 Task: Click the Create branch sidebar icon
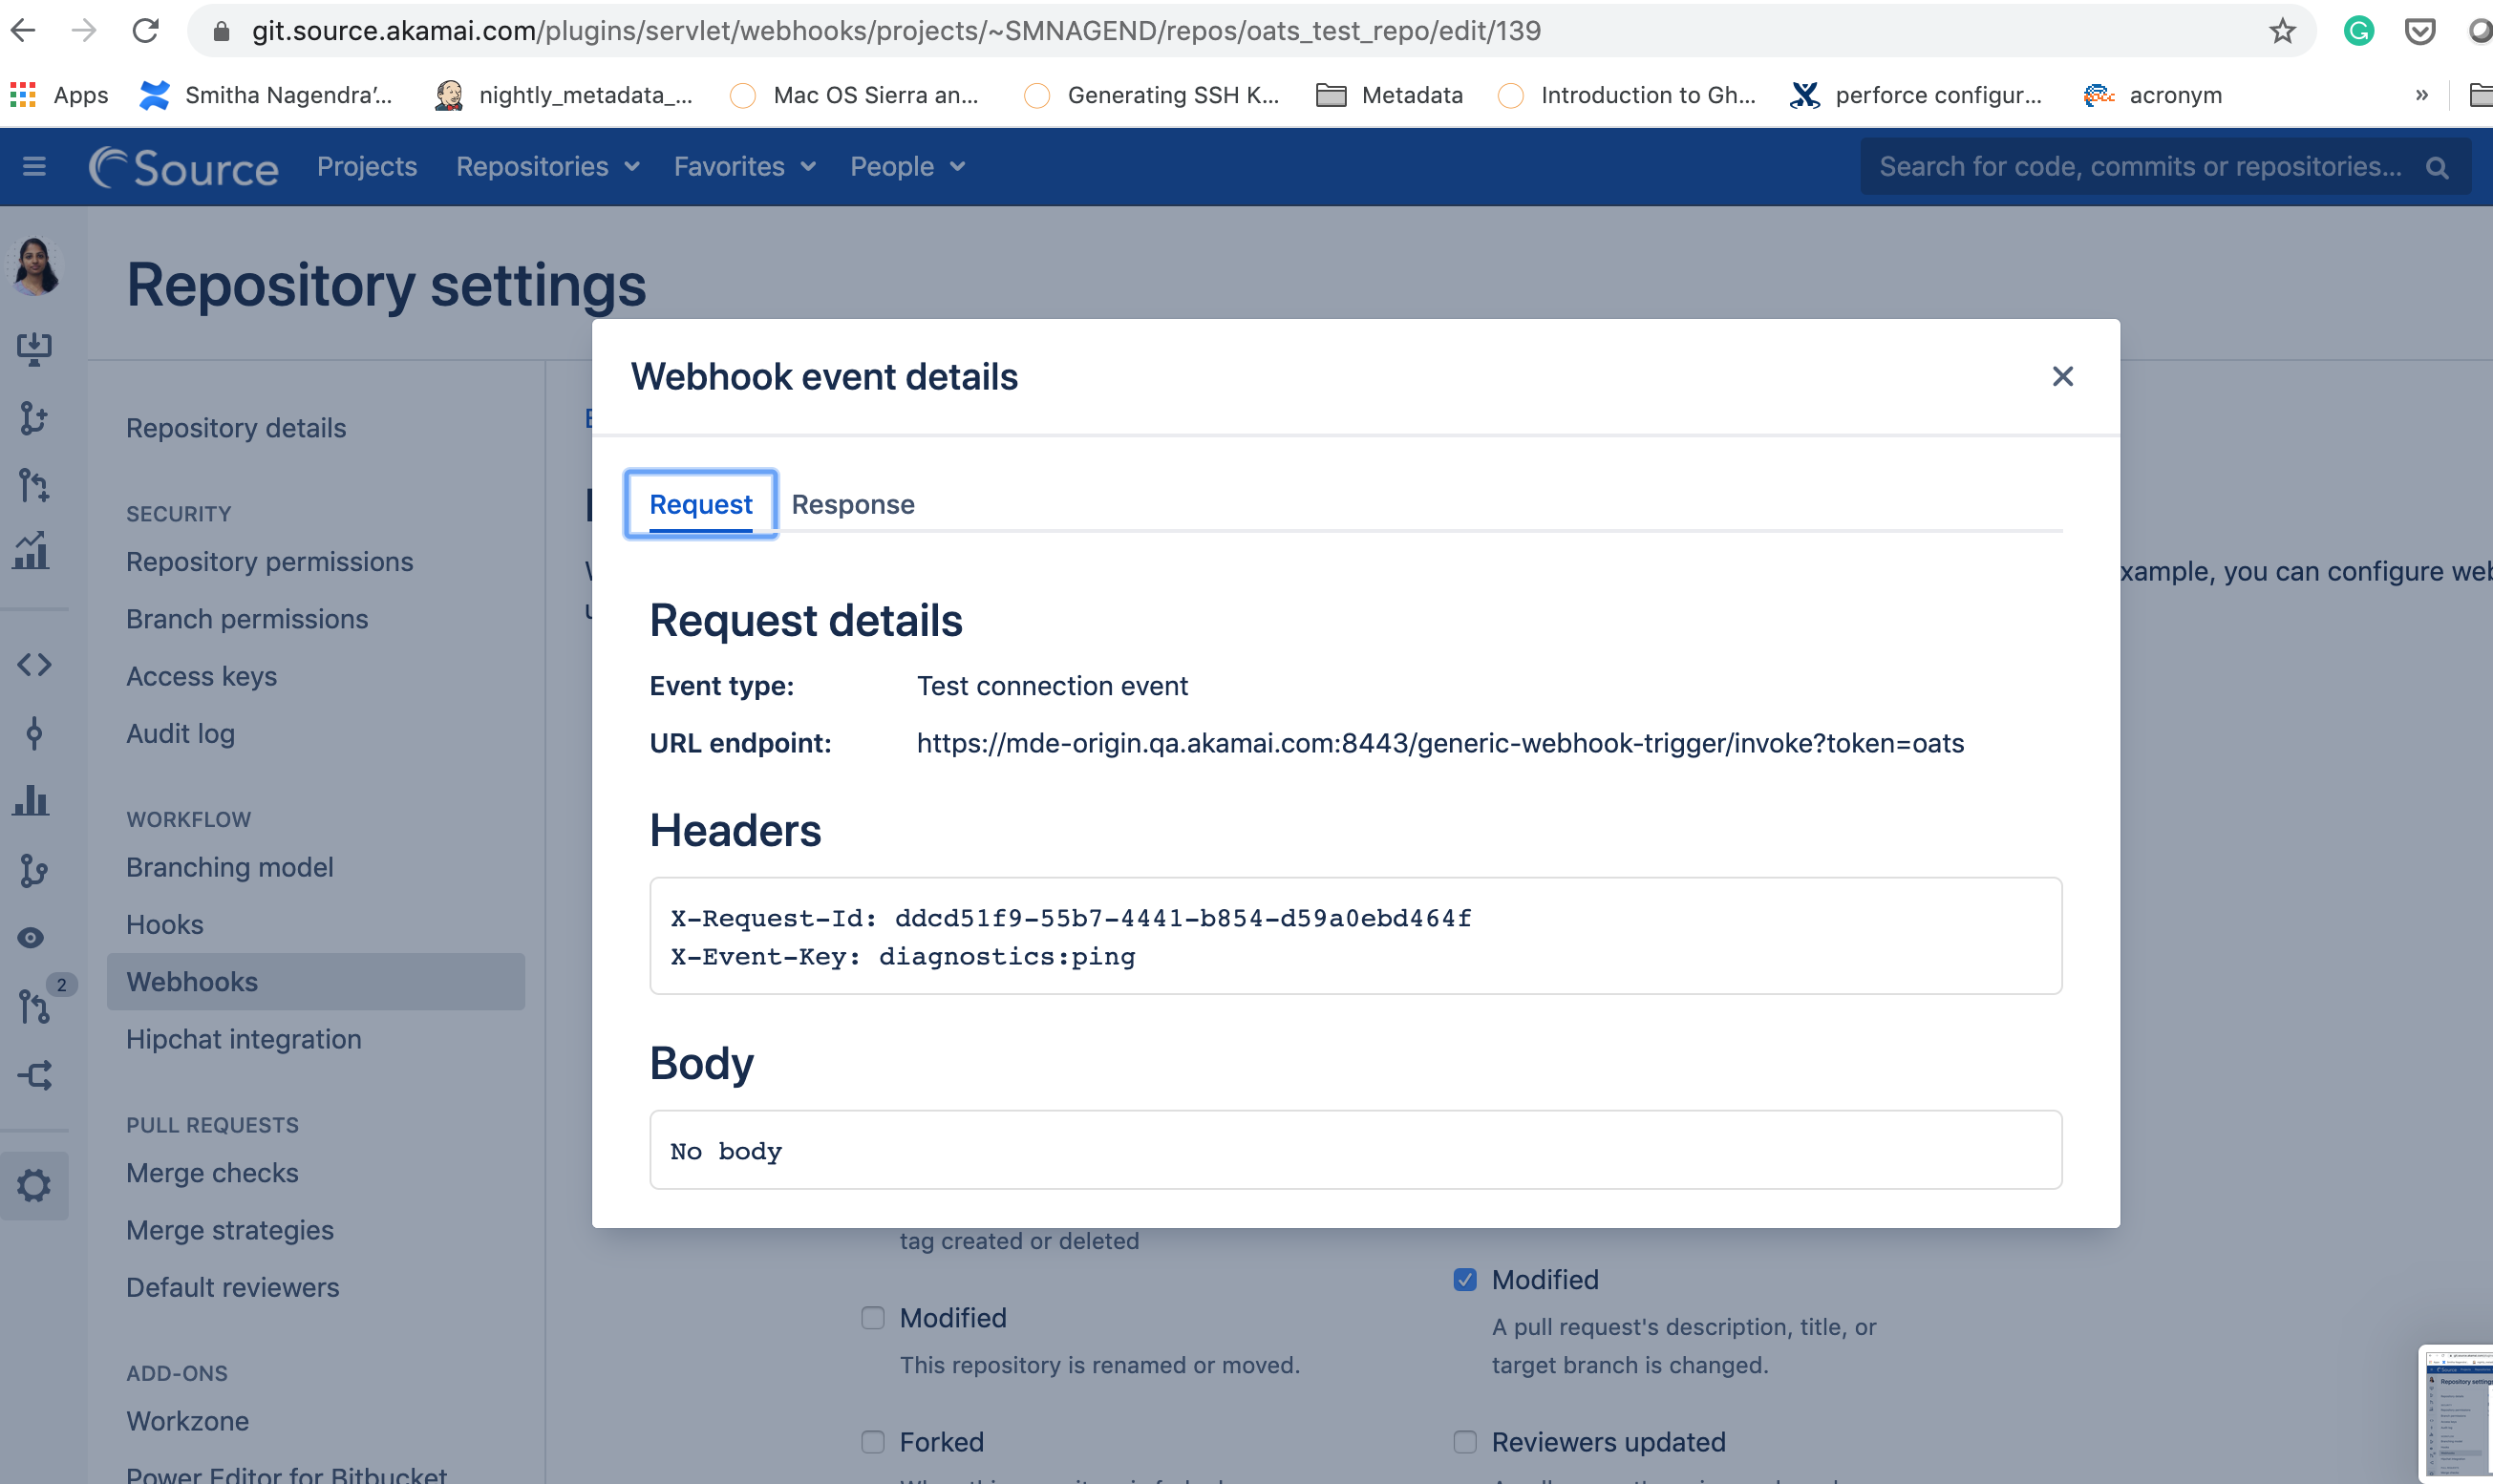(34, 417)
